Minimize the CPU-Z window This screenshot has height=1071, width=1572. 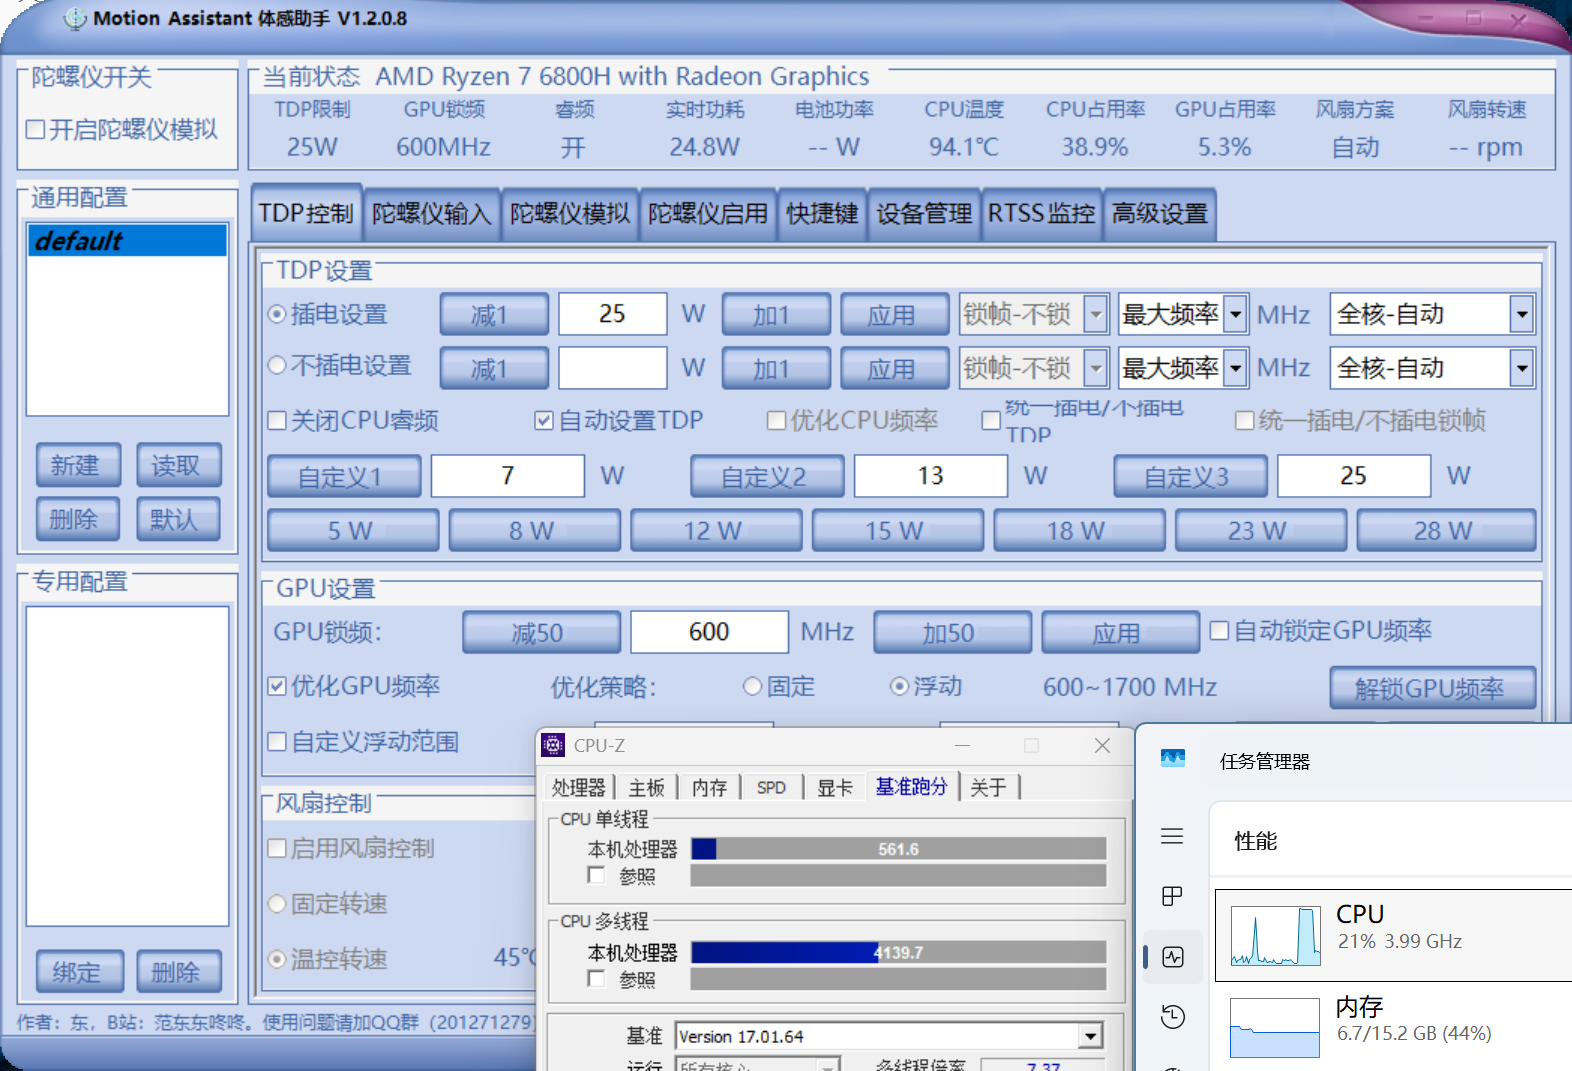click(x=962, y=745)
